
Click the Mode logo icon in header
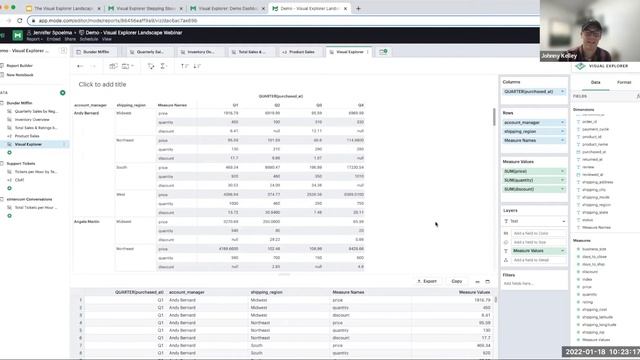coord(17,36)
